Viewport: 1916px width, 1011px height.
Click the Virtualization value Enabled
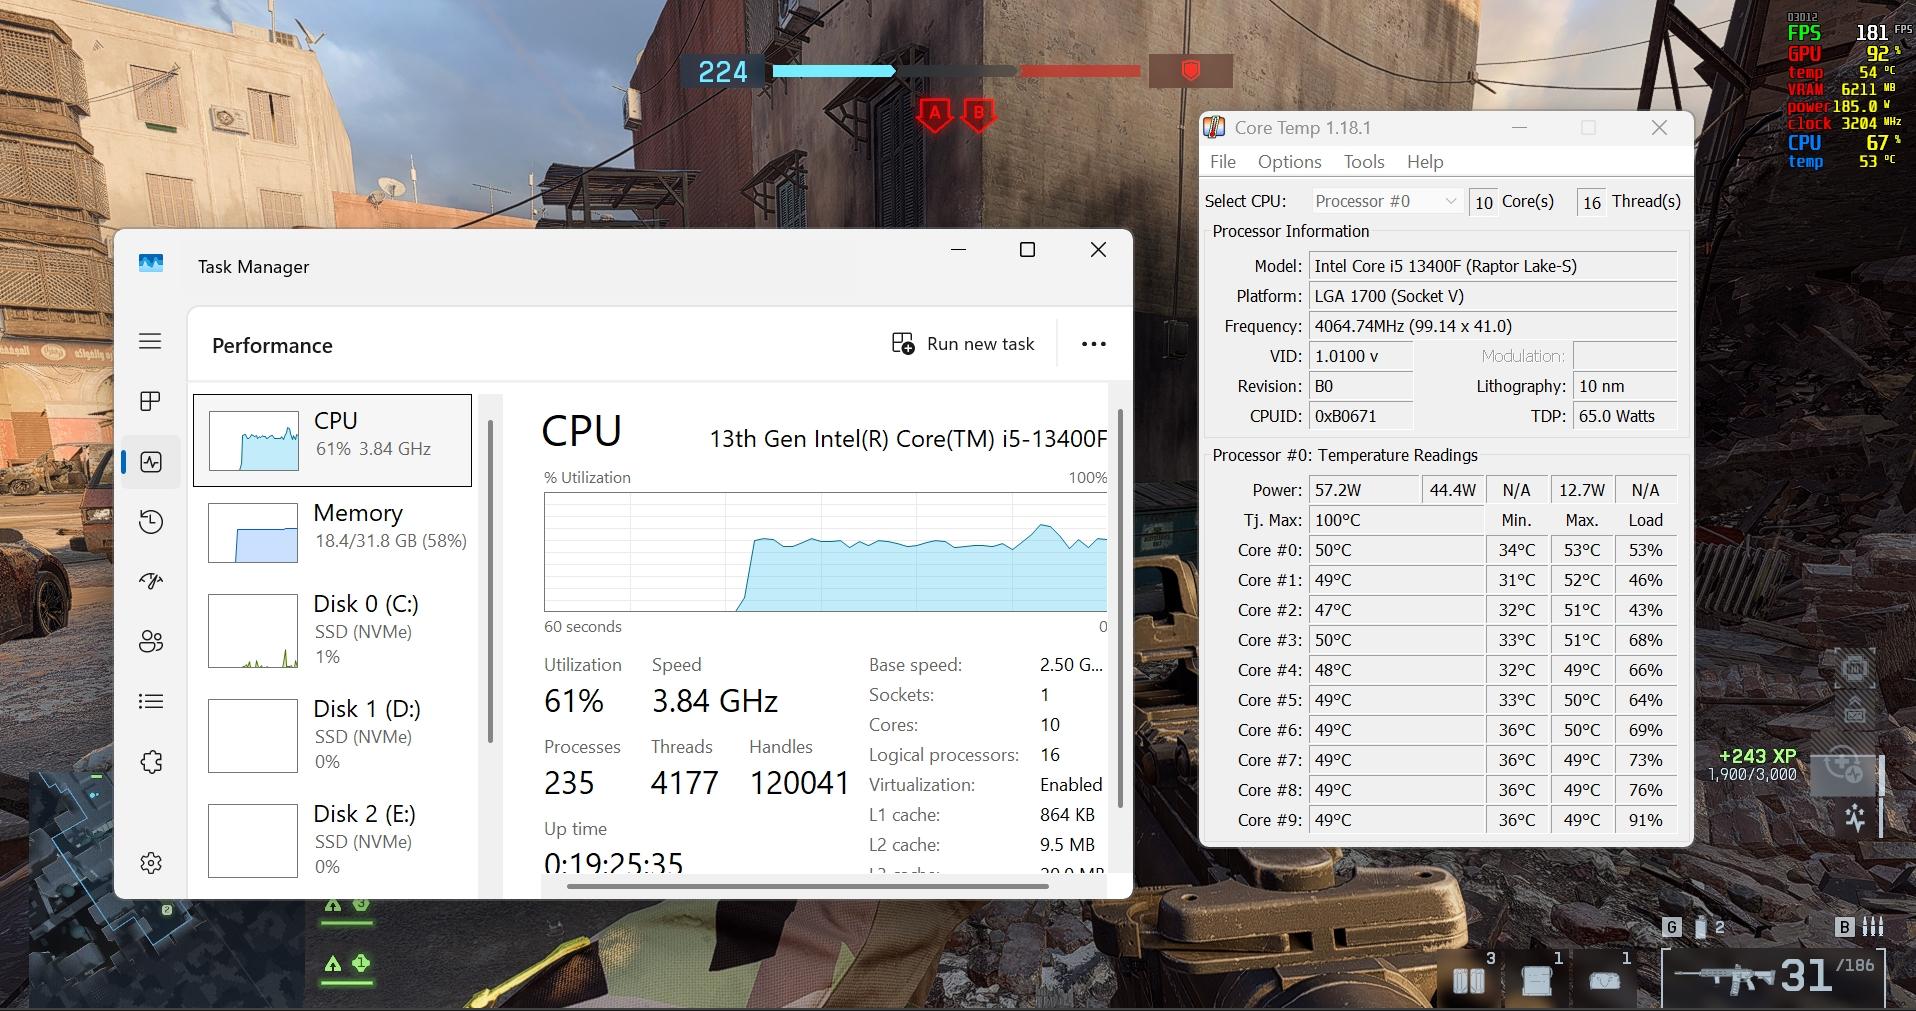[x=1071, y=785]
